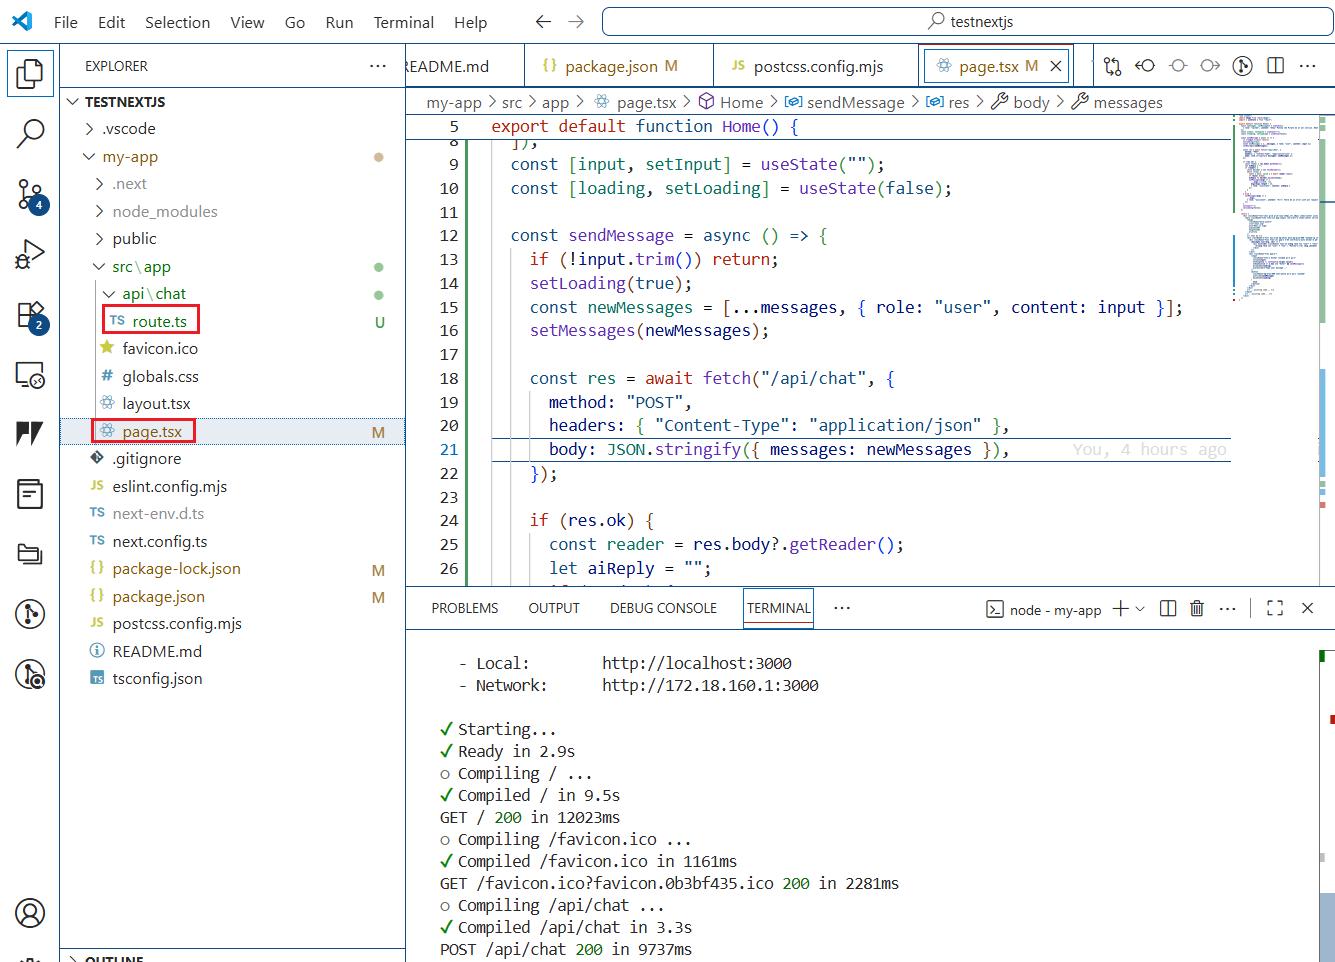Image resolution: width=1335 pixels, height=962 pixels.
Task: Maximize the terminal panel size
Action: tap(1275, 608)
